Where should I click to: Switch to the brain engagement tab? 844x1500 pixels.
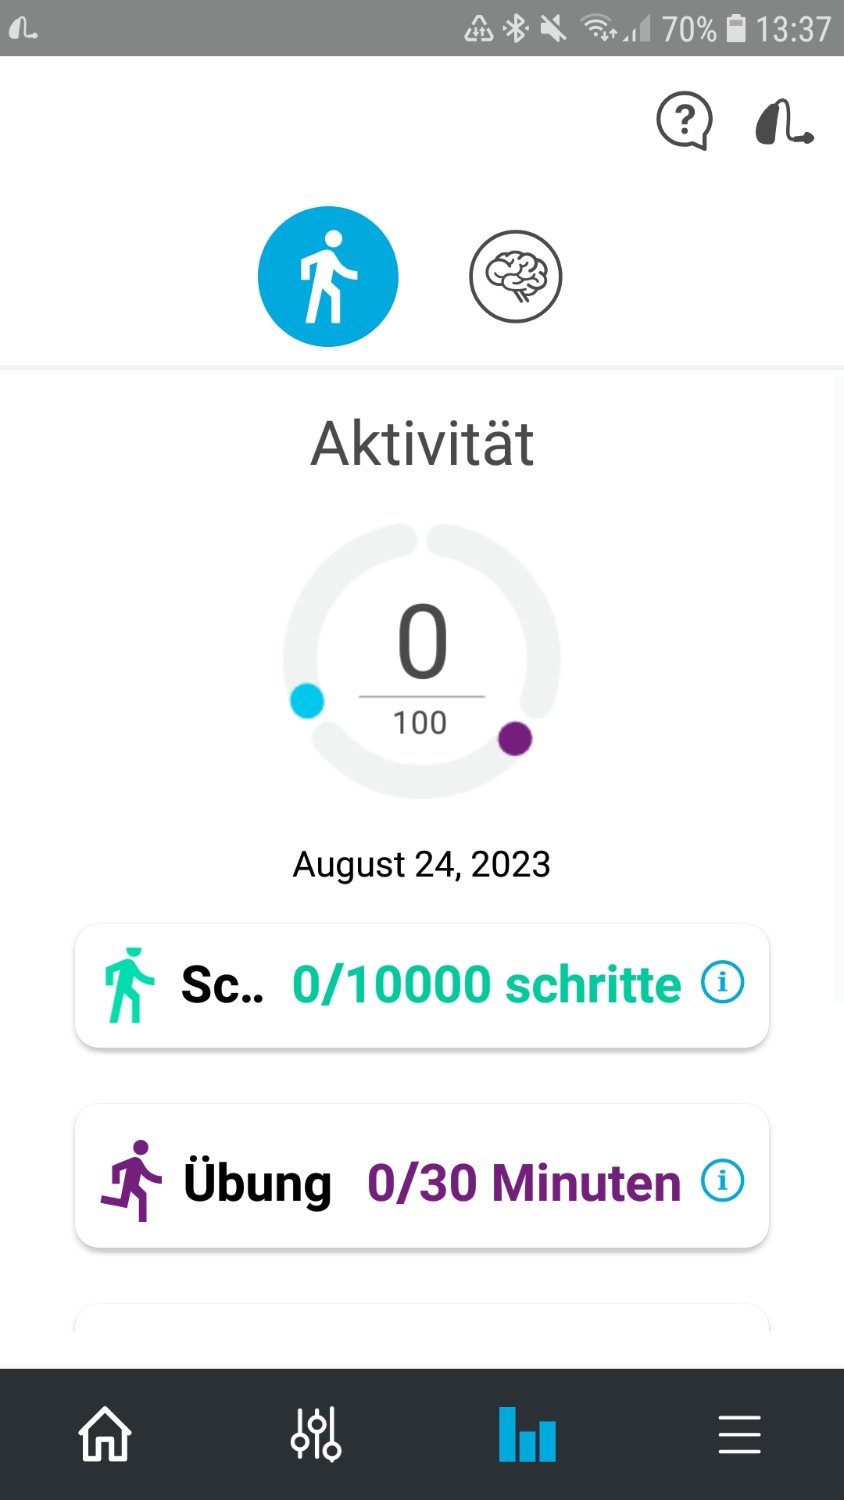coord(515,276)
